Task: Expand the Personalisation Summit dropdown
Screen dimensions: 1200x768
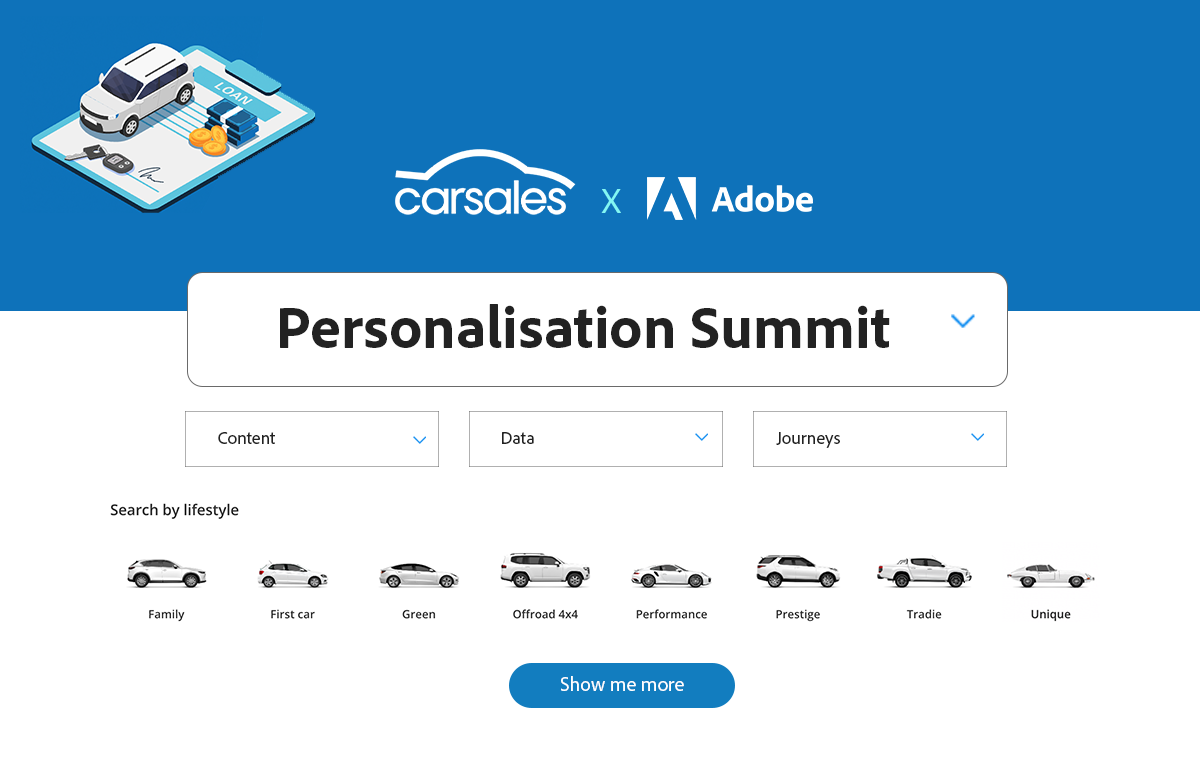Action: point(963,321)
